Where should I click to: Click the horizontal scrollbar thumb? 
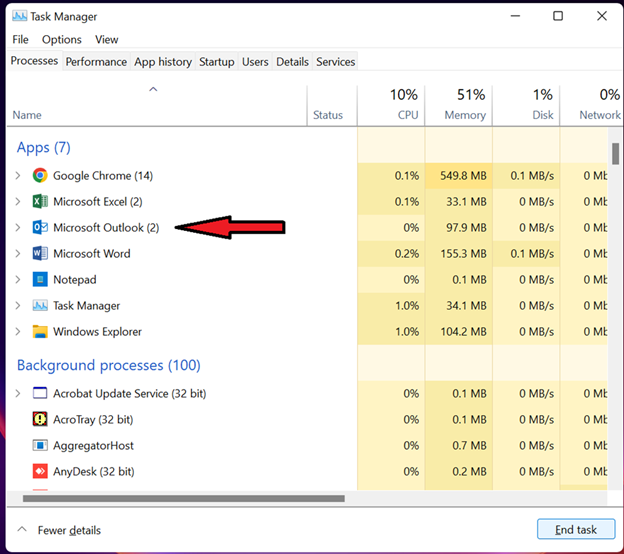coord(183,498)
